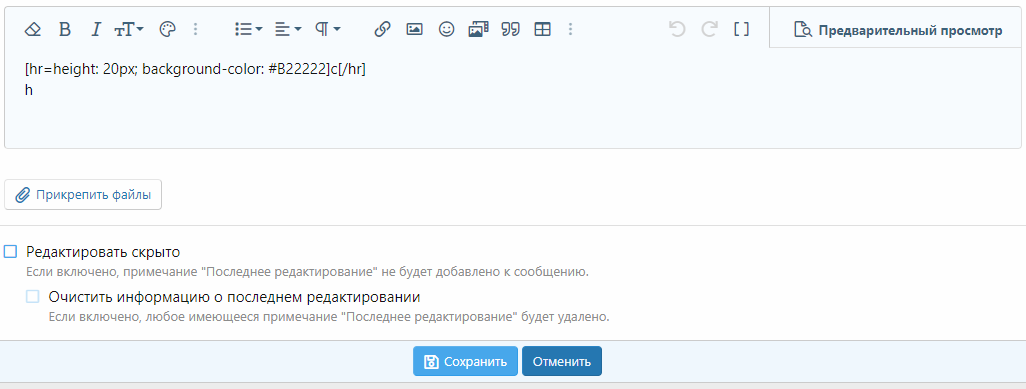
Task: Toggle bold formatting
Action: (64, 29)
